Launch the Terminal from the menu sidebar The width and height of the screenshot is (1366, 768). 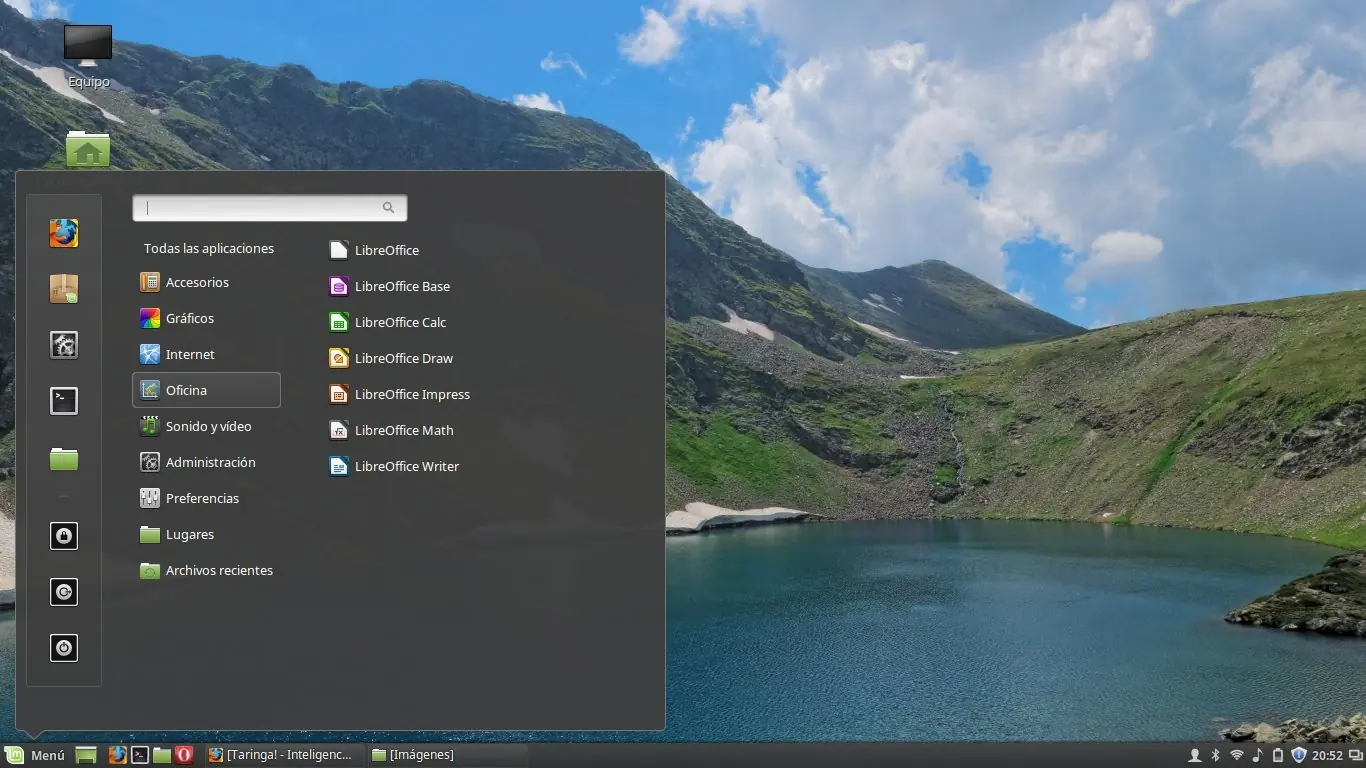pyautogui.click(x=63, y=400)
